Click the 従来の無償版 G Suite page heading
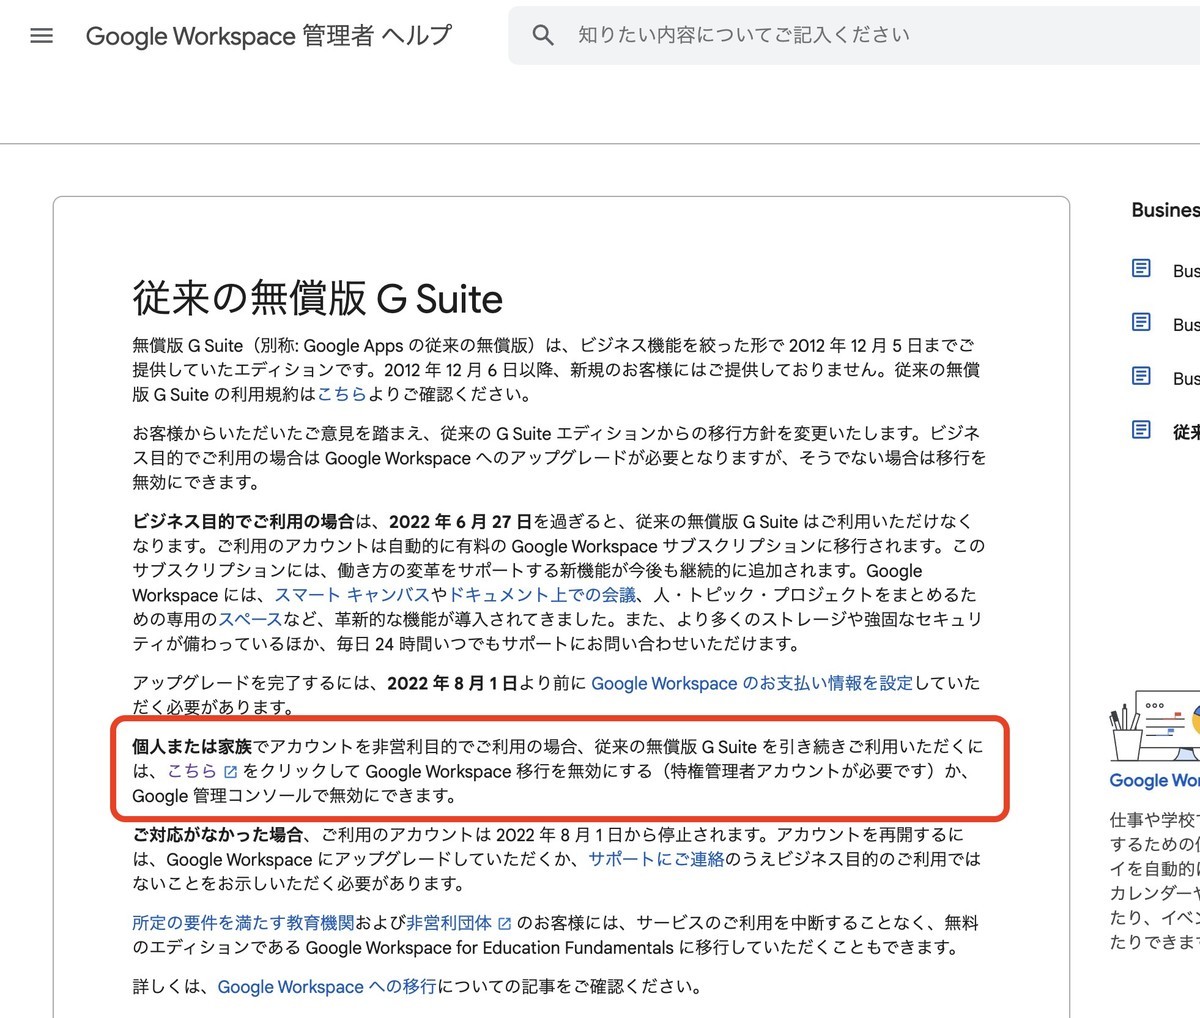This screenshot has height=1018, width=1200. tap(318, 298)
